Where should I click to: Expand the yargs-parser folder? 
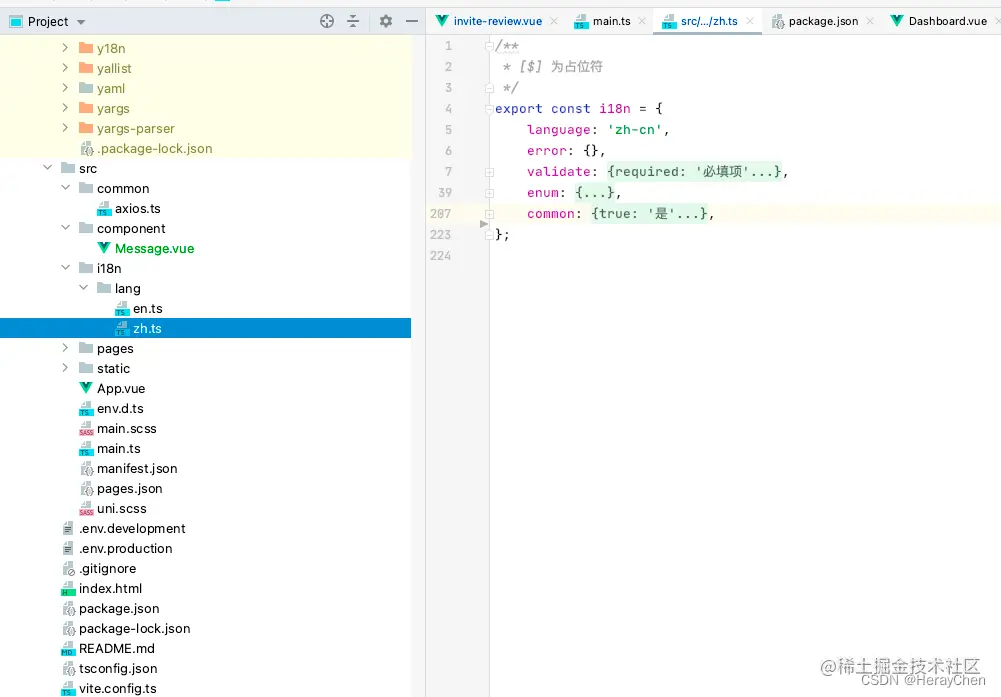pyautogui.click(x=65, y=128)
